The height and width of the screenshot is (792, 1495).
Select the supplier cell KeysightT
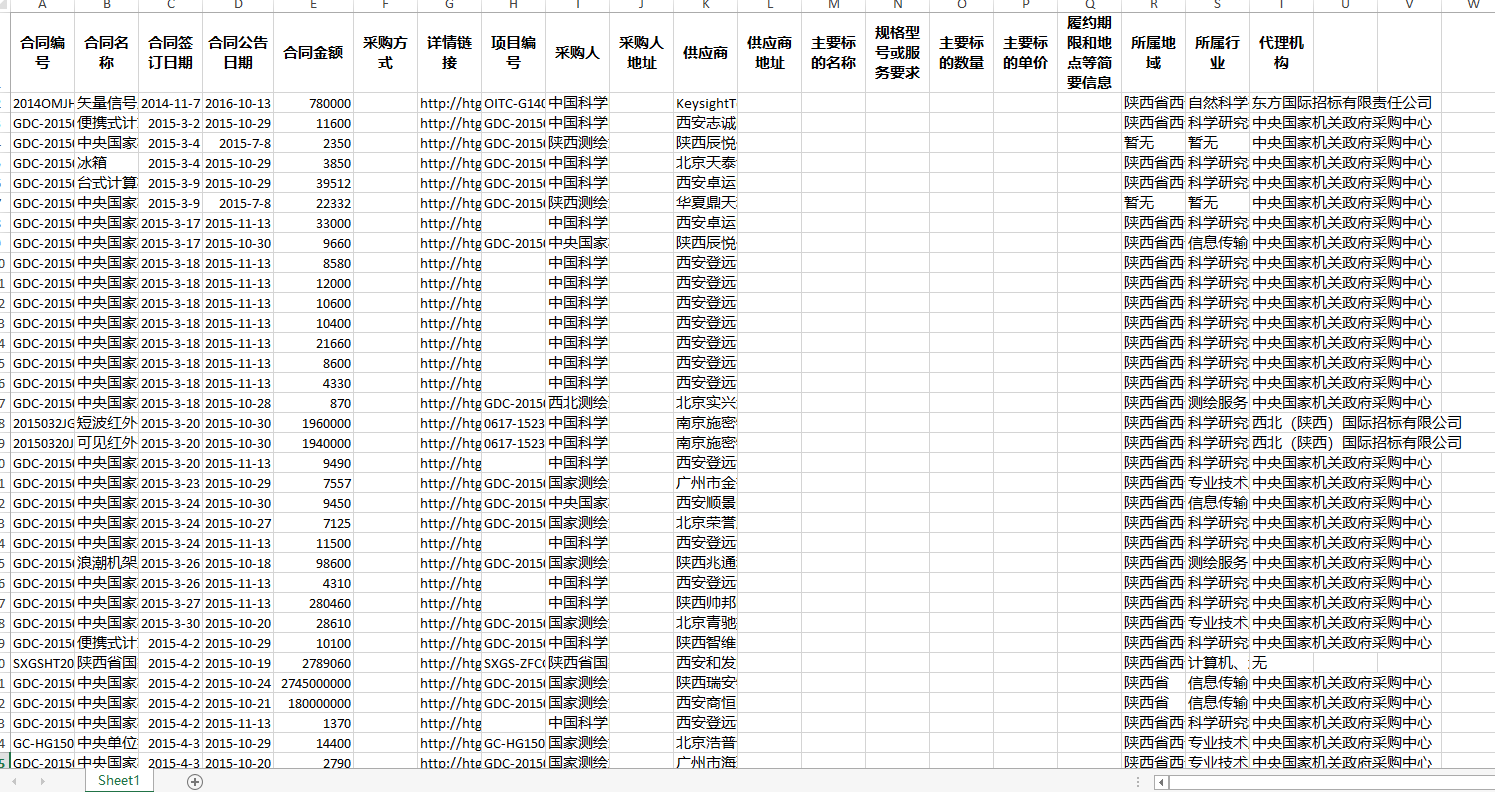coord(705,103)
